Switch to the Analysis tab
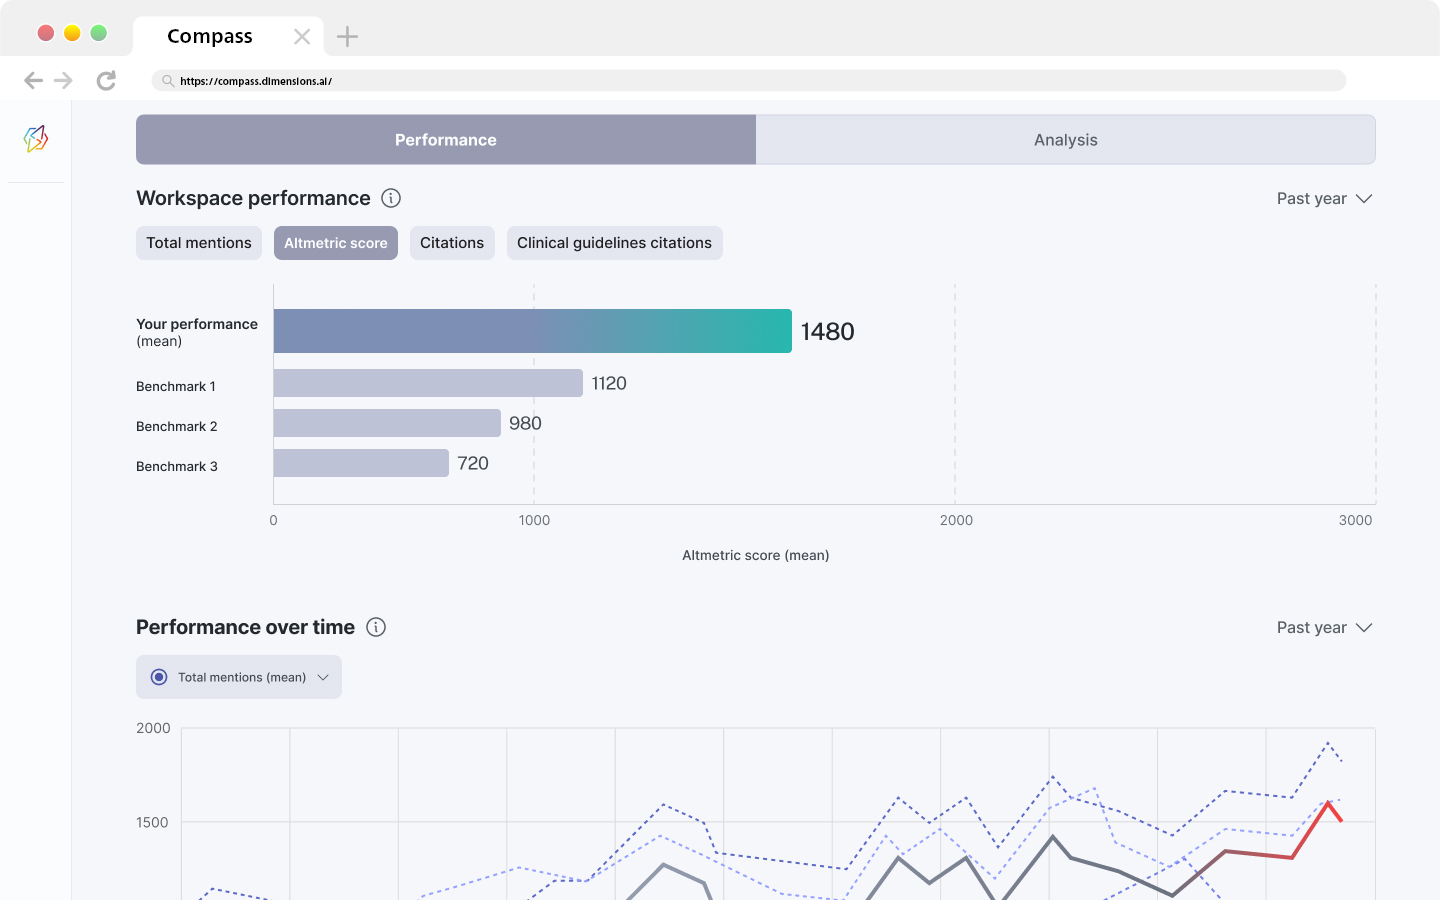The height and width of the screenshot is (900, 1440). (x=1066, y=140)
